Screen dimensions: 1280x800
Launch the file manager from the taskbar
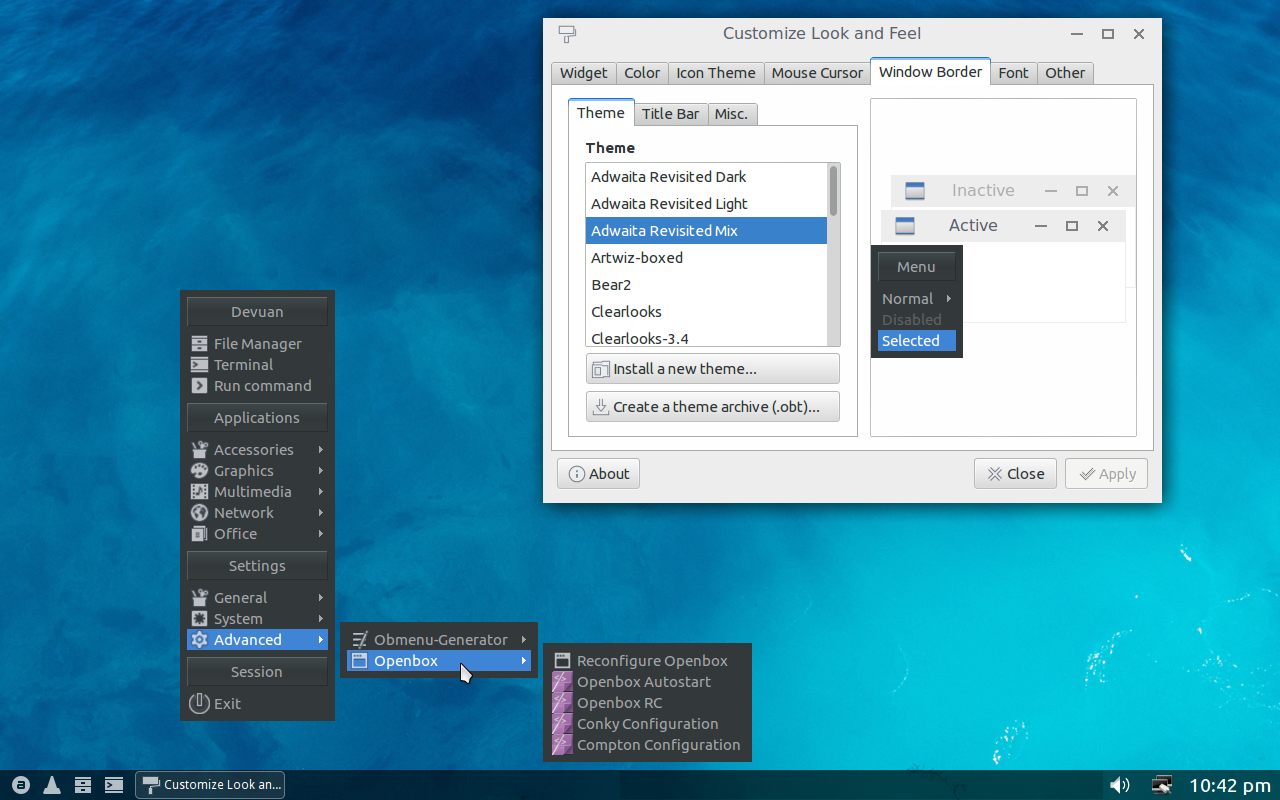tap(83, 785)
